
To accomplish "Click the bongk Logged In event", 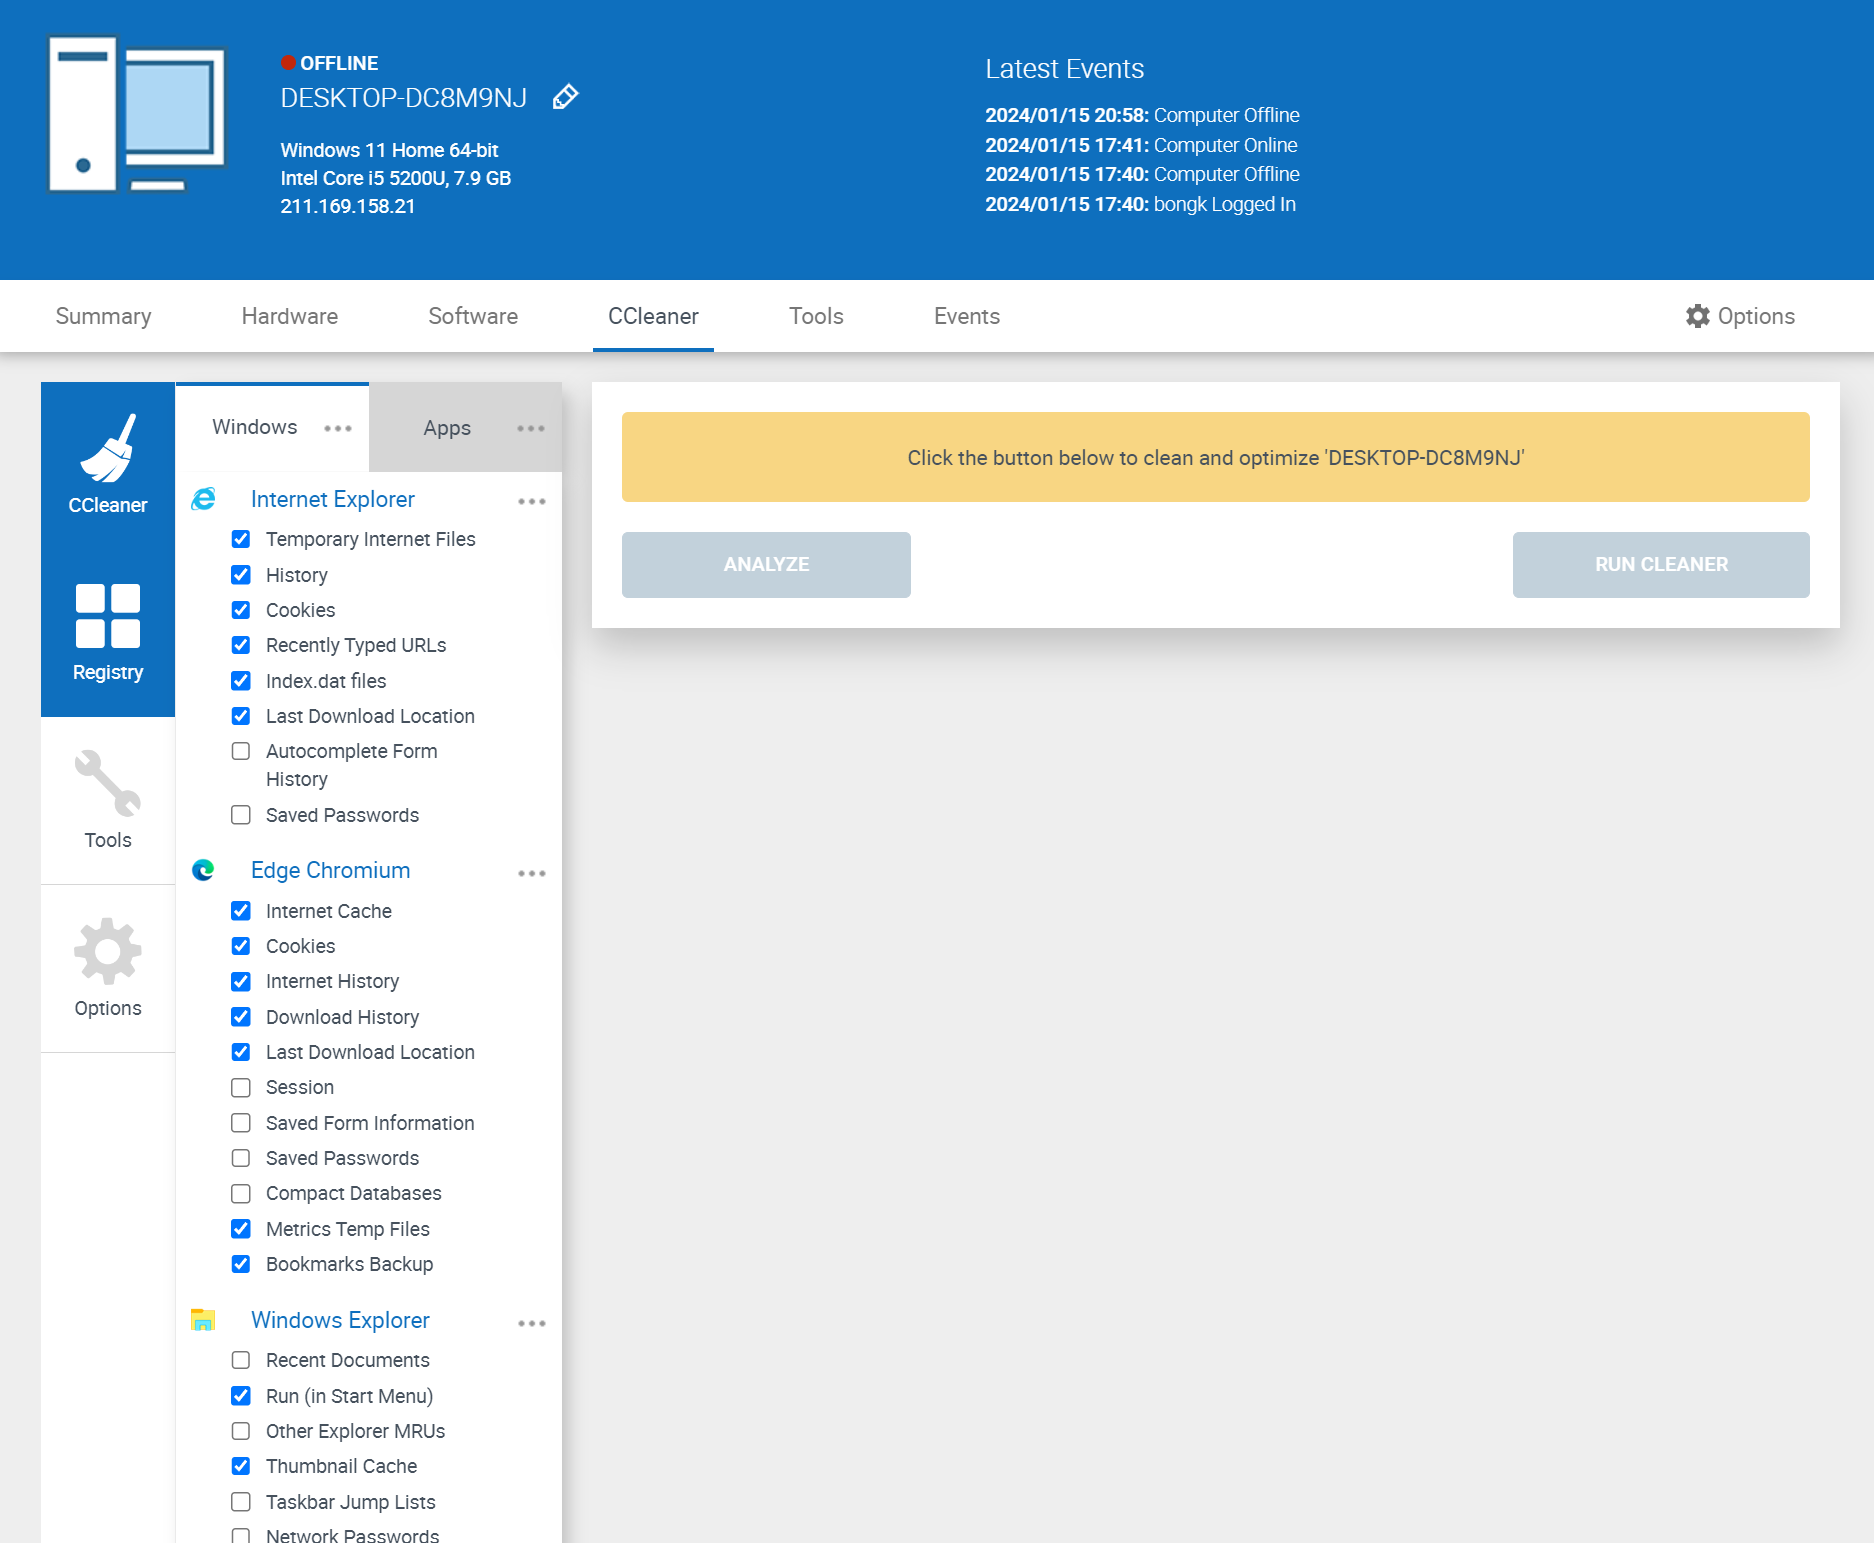I will 1140,204.
